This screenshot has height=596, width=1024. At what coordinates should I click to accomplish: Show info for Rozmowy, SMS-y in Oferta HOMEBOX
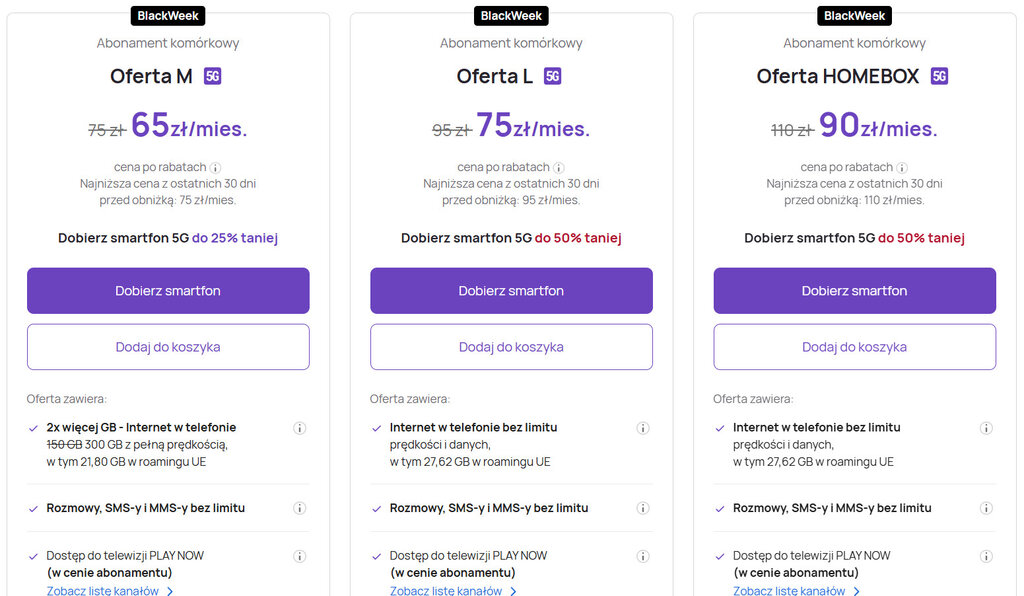point(986,508)
